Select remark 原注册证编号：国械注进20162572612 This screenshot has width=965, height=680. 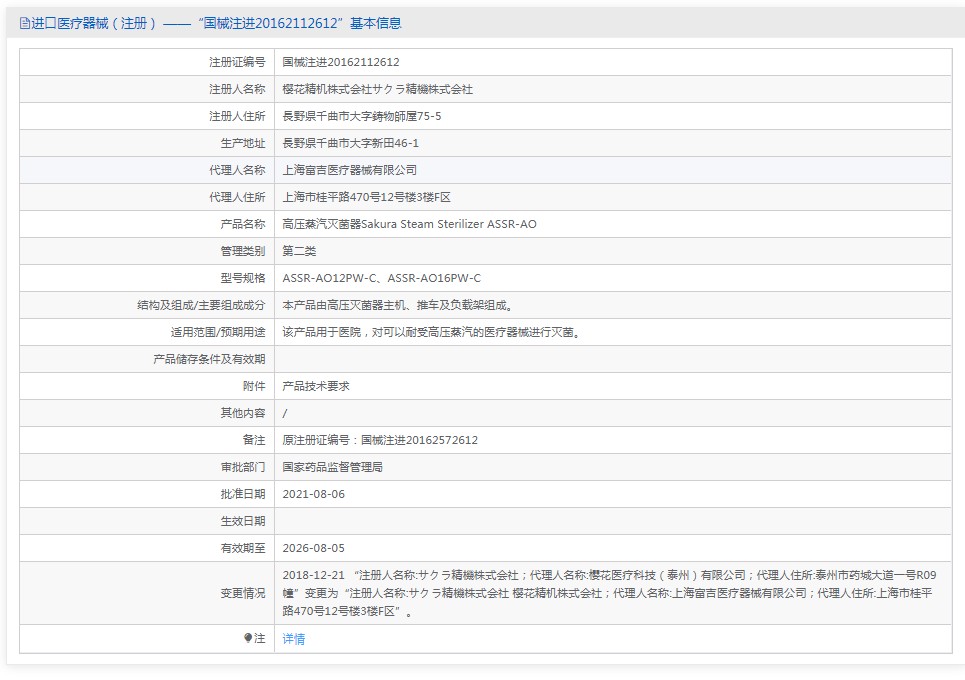(x=380, y=440)
